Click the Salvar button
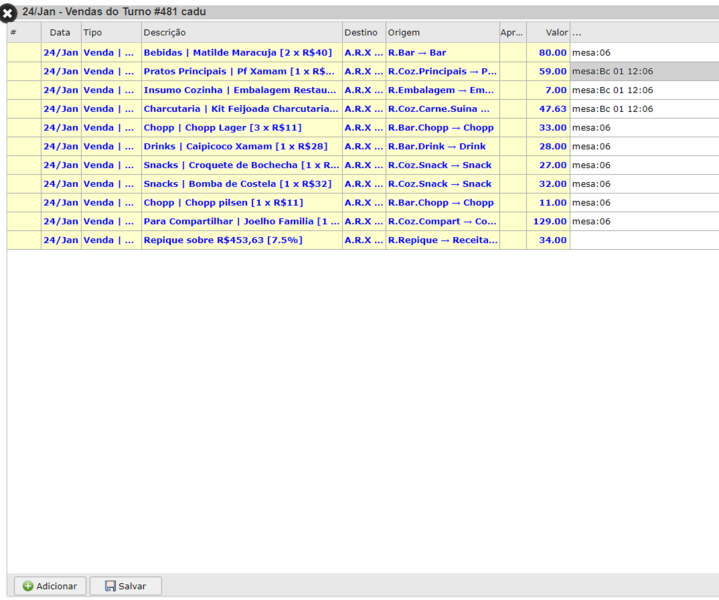The height and width of the screenshot is (600, 719). (x=126, y=586)
